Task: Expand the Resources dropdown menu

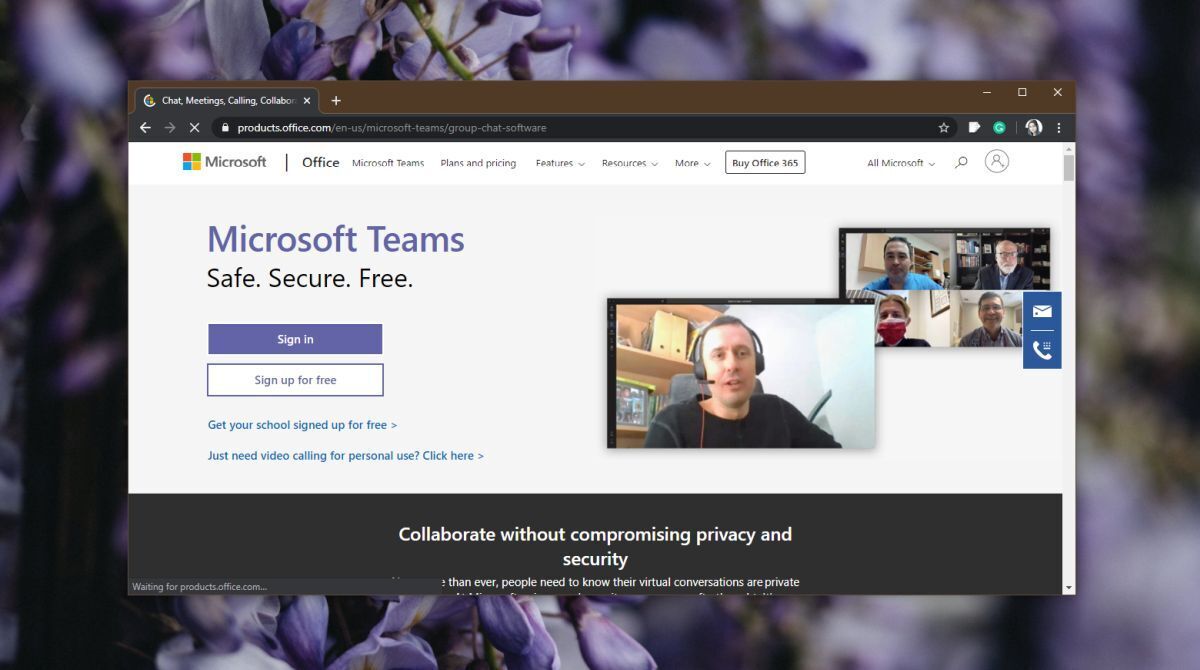Action: (x=629, y=163)
